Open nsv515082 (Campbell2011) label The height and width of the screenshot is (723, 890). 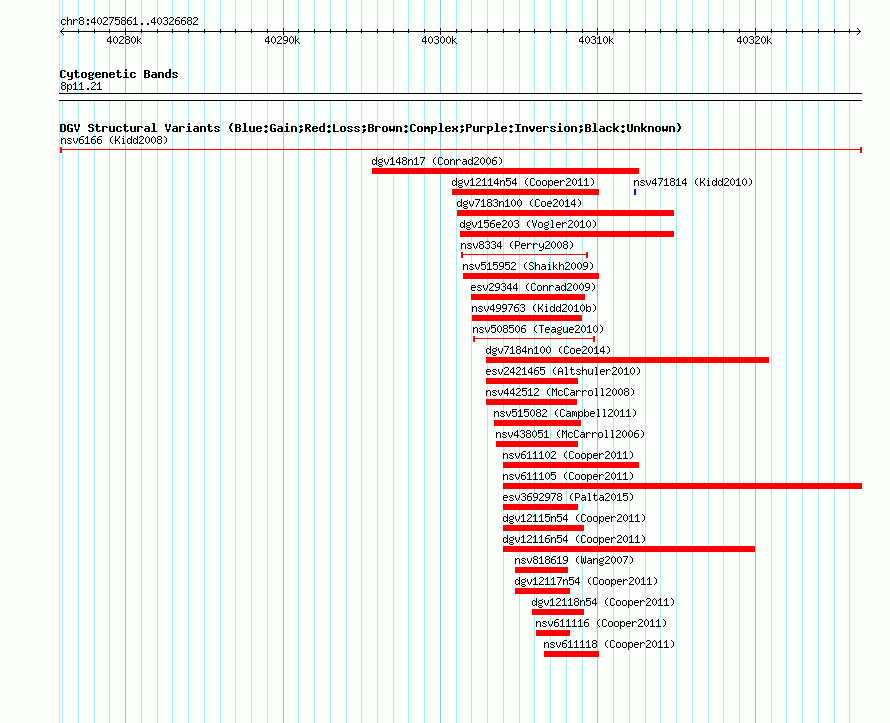point(565,413)
